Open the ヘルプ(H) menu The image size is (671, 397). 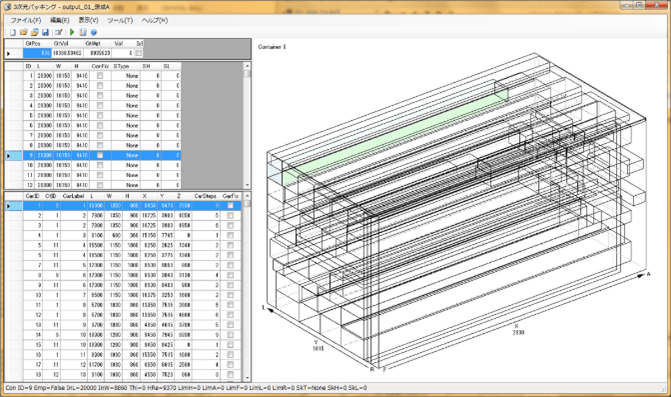pos(155,20)
